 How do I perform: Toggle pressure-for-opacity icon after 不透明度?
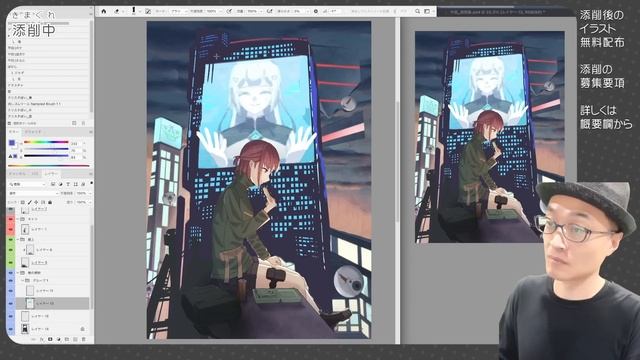(x=229, y=11)
